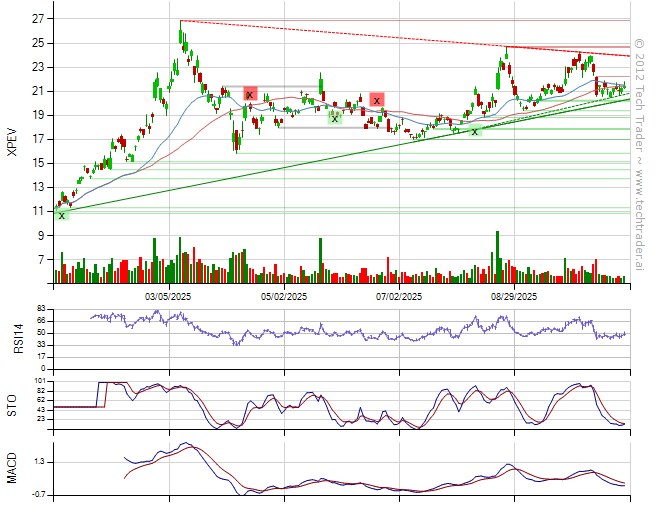657x514 pixels.
Task: Click the first red X sell marker
Action: point(250,95)
